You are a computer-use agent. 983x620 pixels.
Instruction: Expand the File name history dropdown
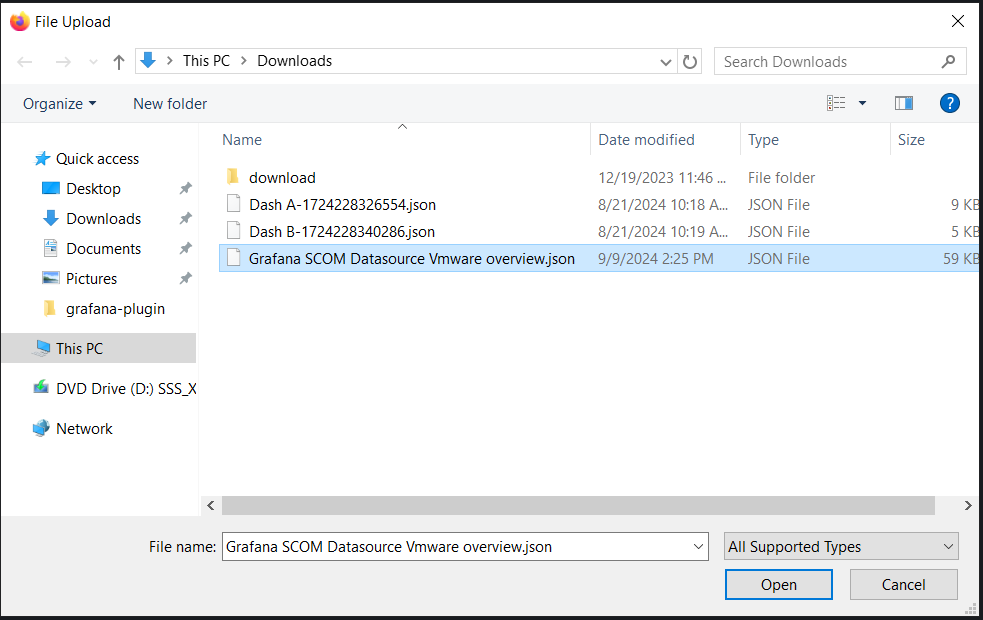coord(698,547)
